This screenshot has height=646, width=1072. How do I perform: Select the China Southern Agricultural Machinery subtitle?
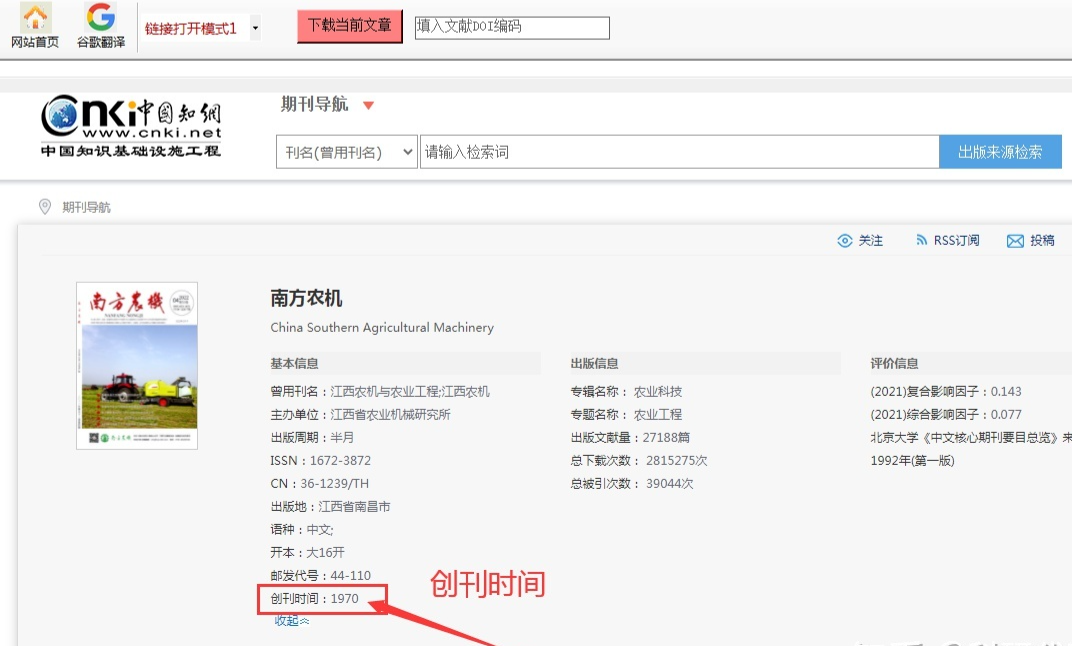coord(381,327)
